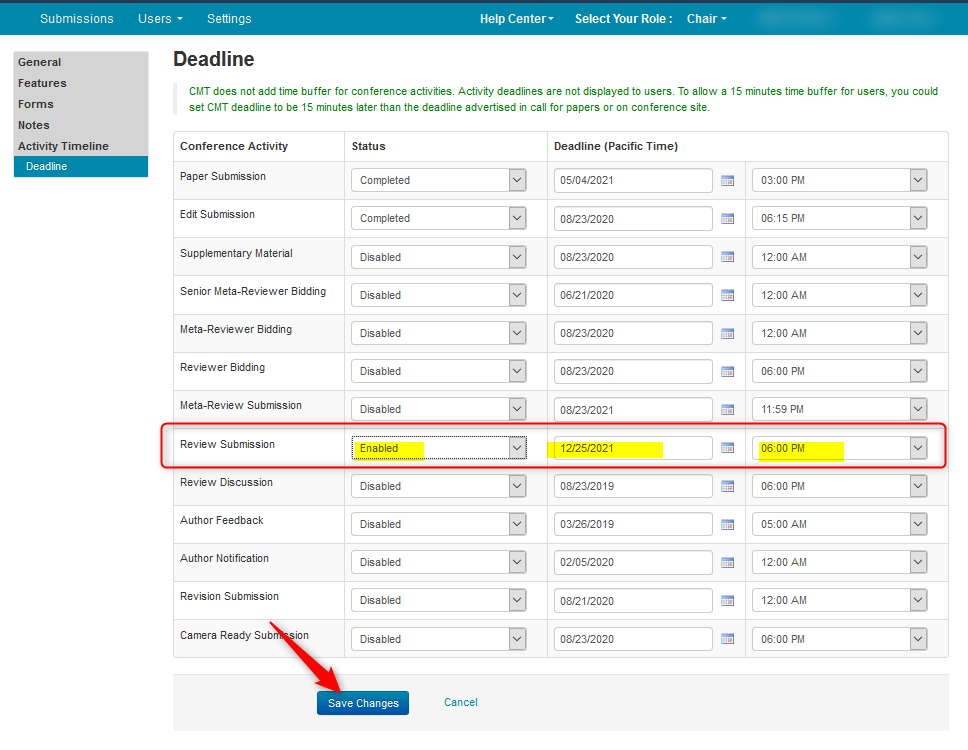Open calendar icon for Author Feedback date
This screenshot has height=750, width=968.
(728, 525)
